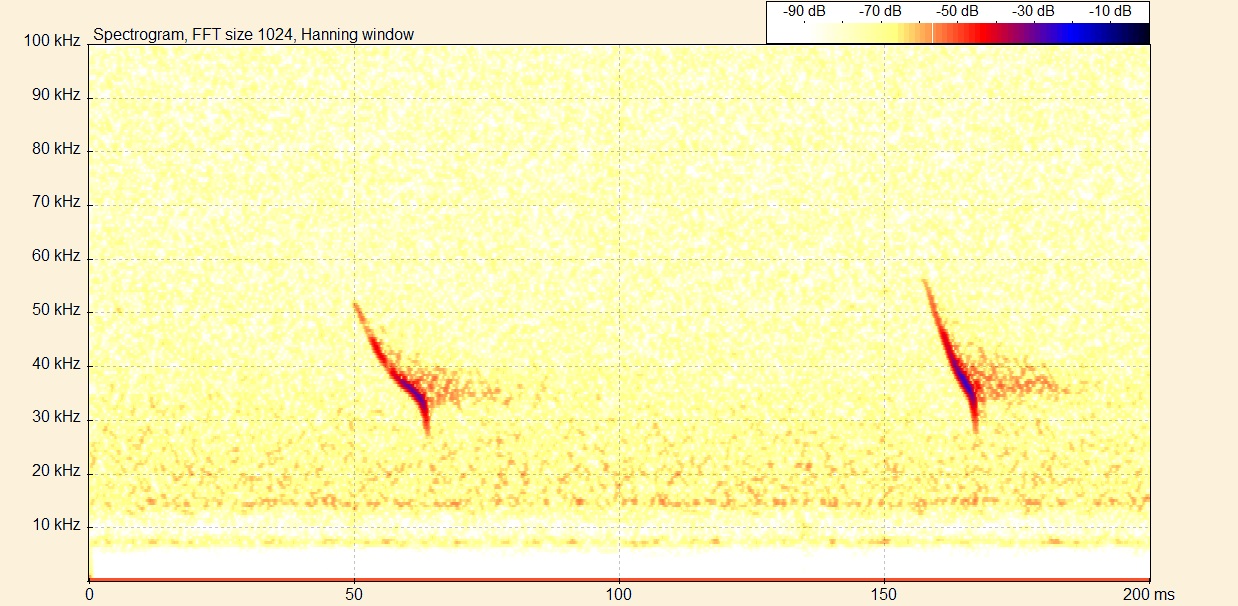The height and width of the screenshot is (606, 1238).
Task: Click the 80 kHz frequency axis label
Action: [x=57, y=149]
